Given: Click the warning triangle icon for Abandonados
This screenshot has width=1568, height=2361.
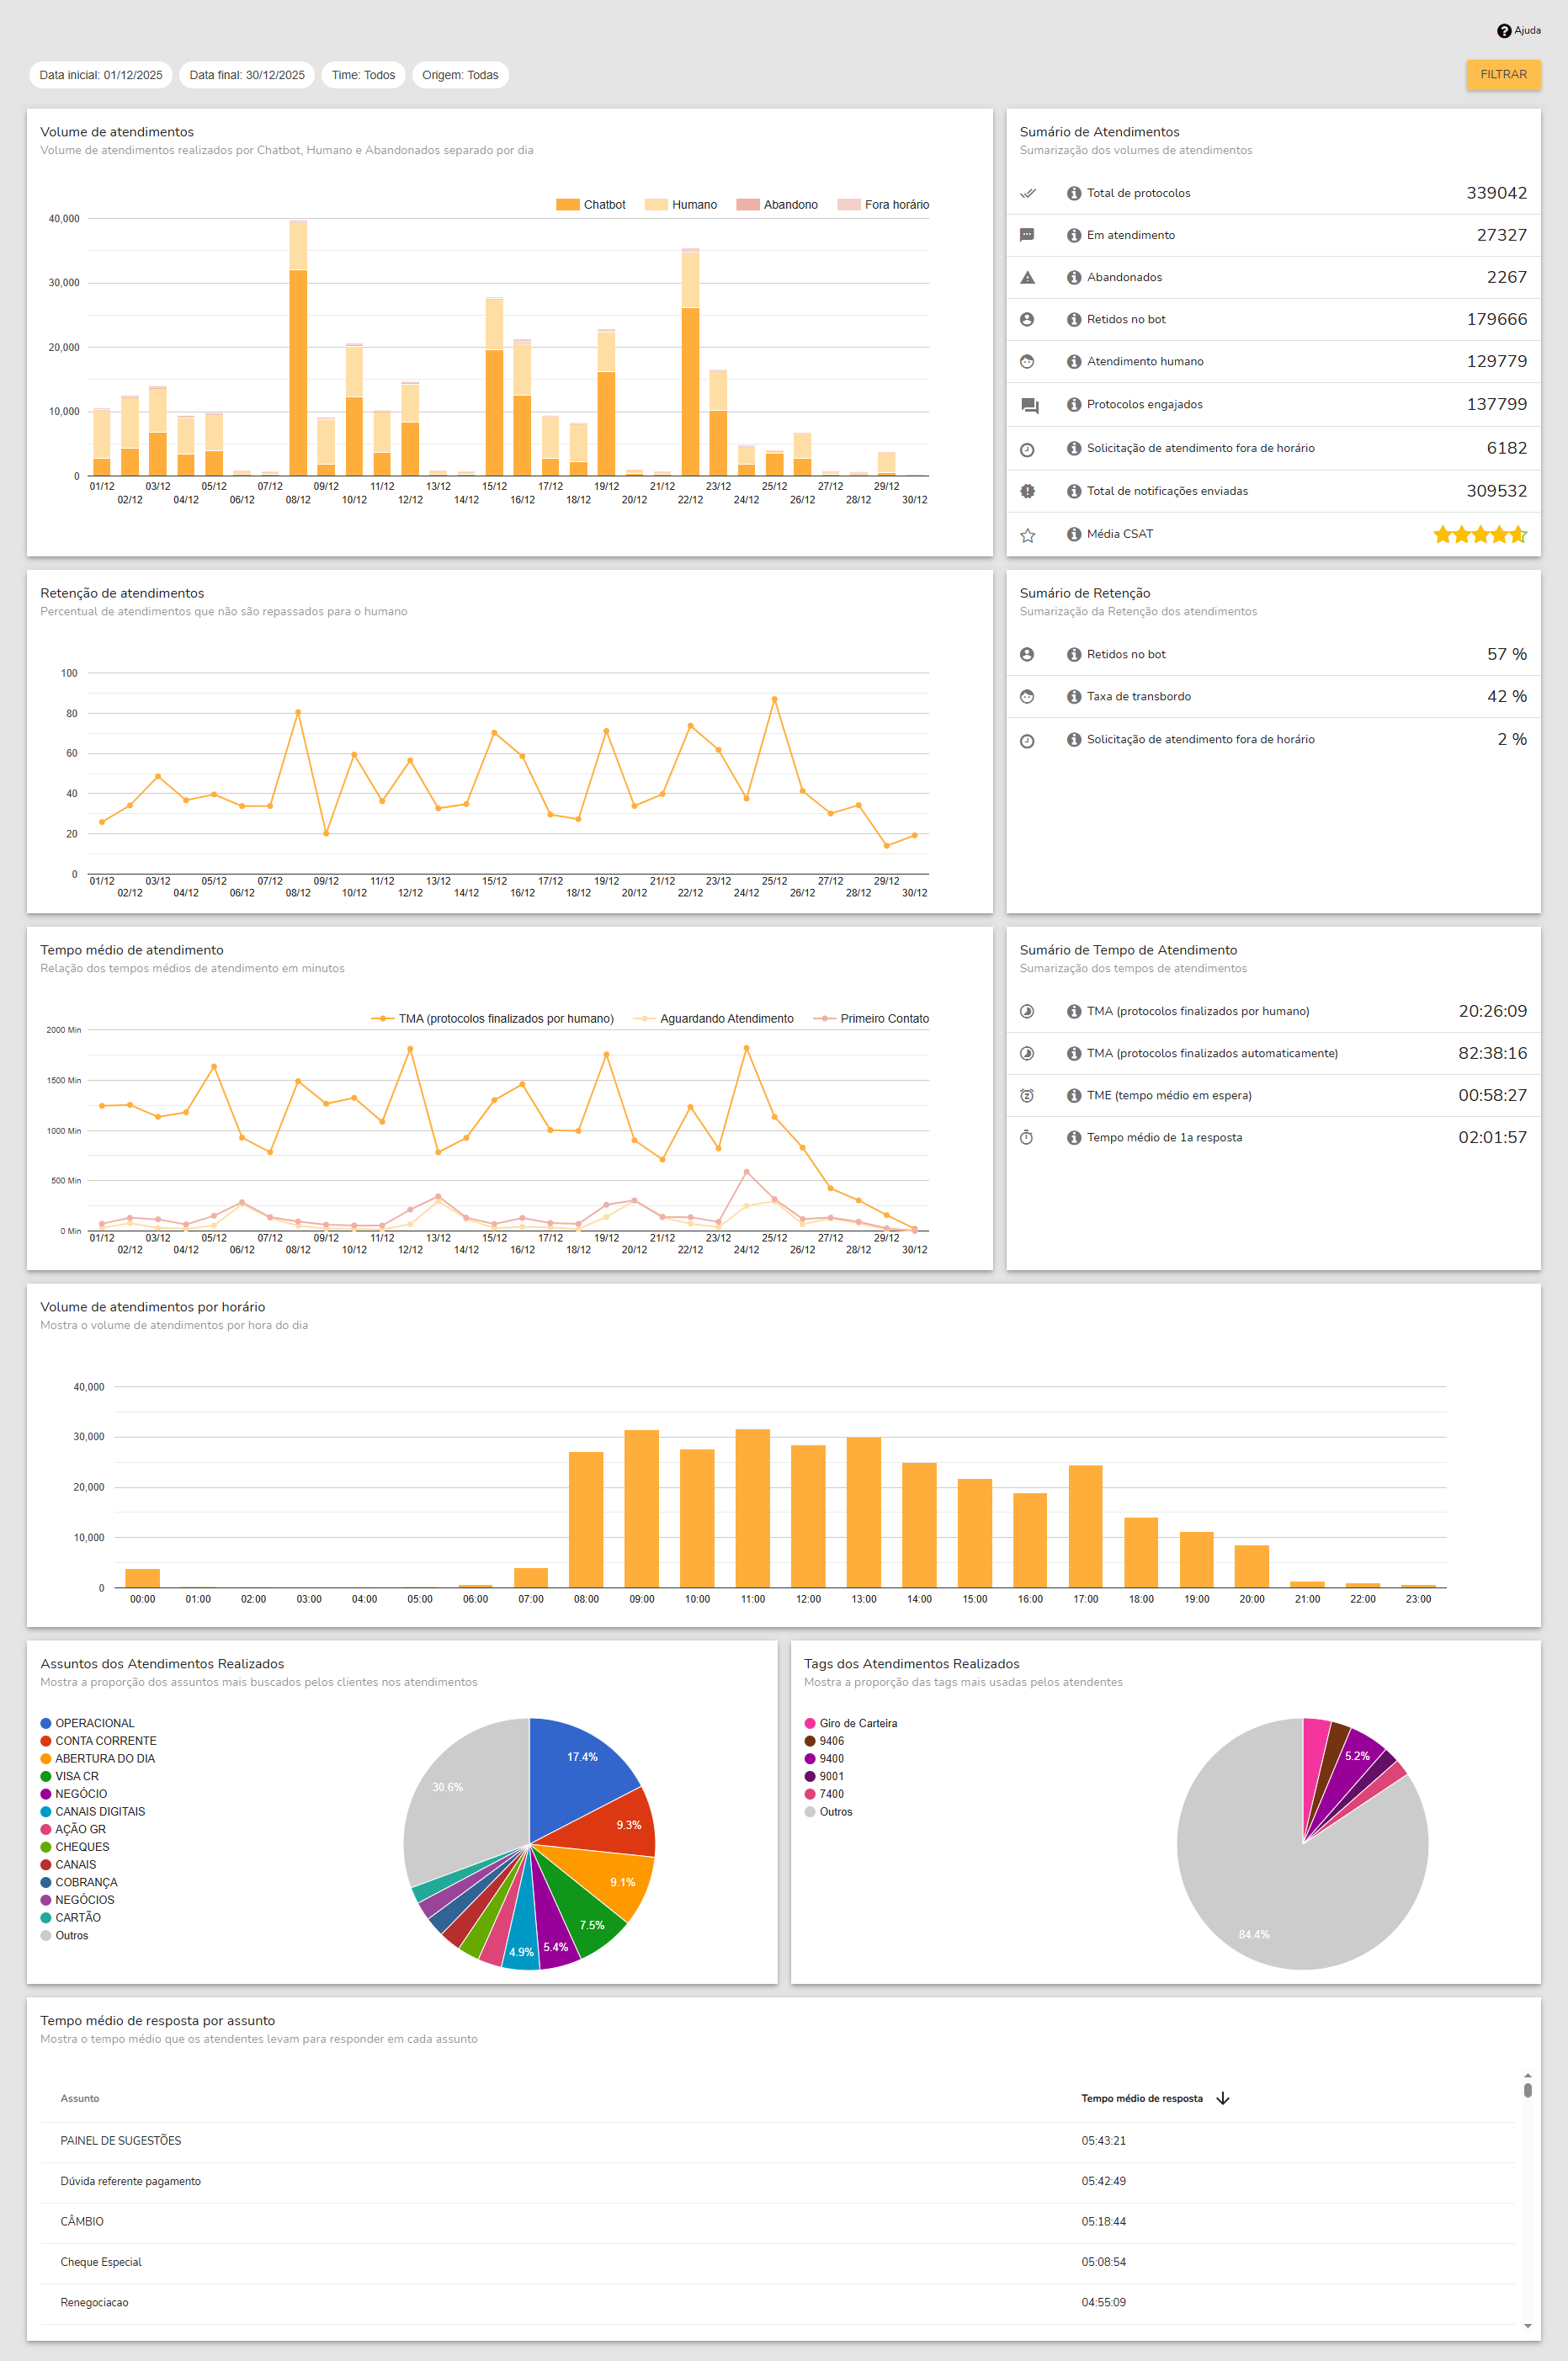Looking at the screenshot, I should [1027, 277].
